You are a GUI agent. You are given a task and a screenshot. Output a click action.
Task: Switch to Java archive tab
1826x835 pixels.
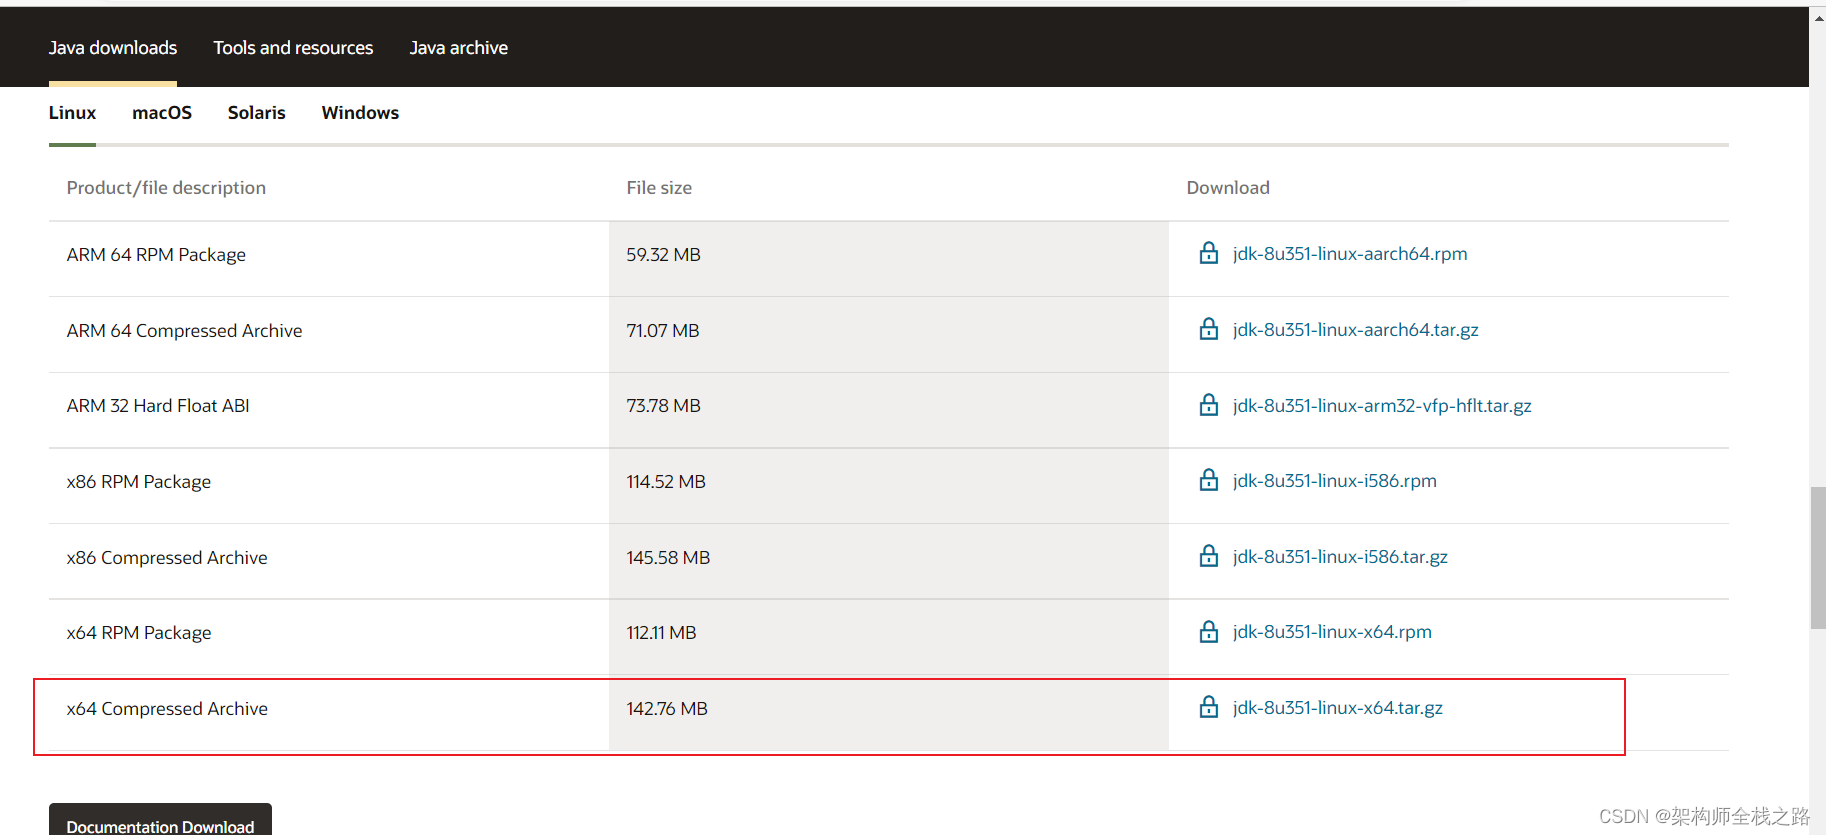coord(459,48)
